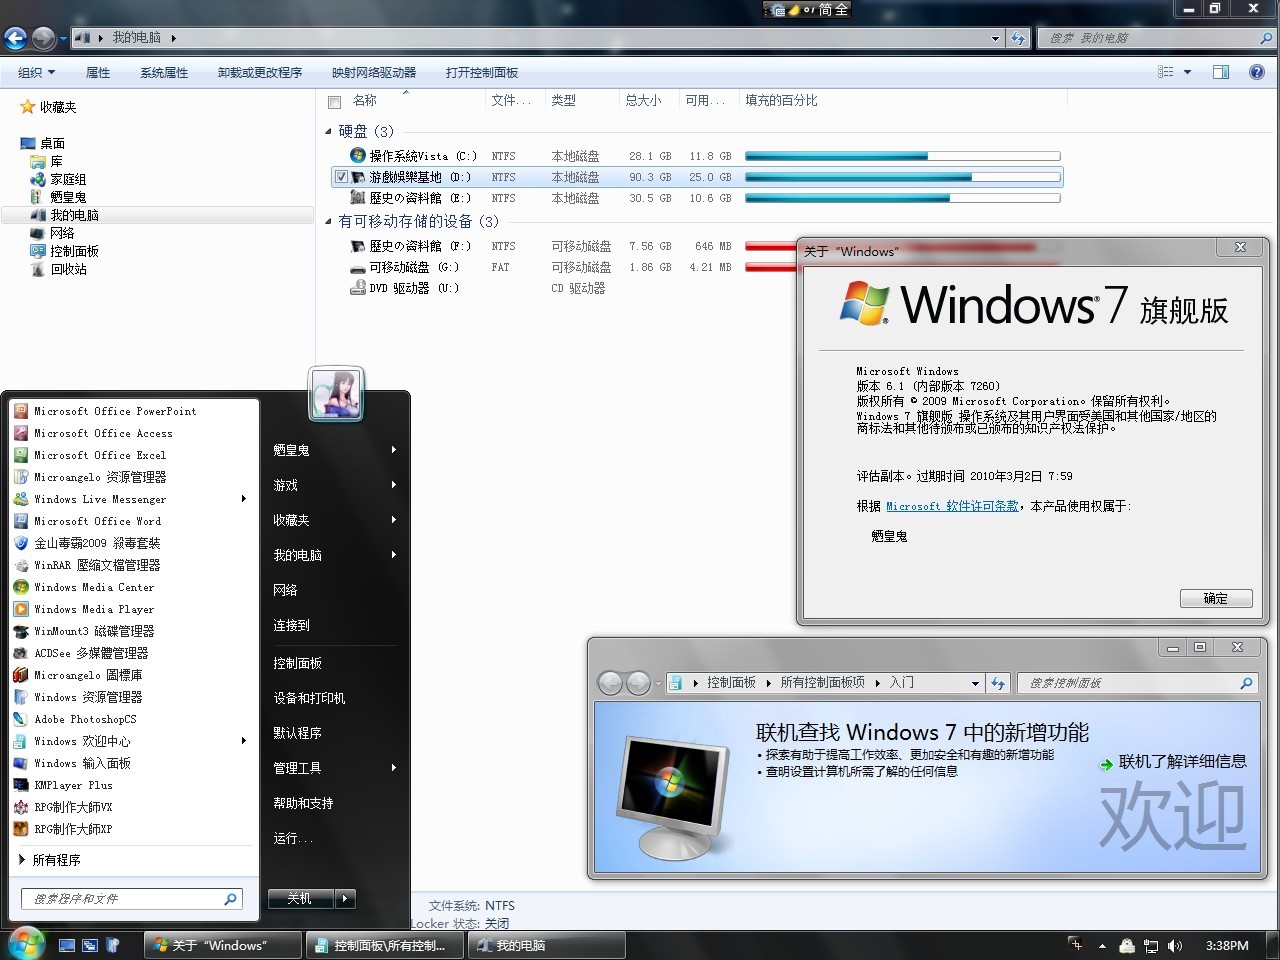Image resolution: width=1280 pixels, height=960 pixels.
Task: Open 设备和打印机 from Start menu
Action: [309, 698]
